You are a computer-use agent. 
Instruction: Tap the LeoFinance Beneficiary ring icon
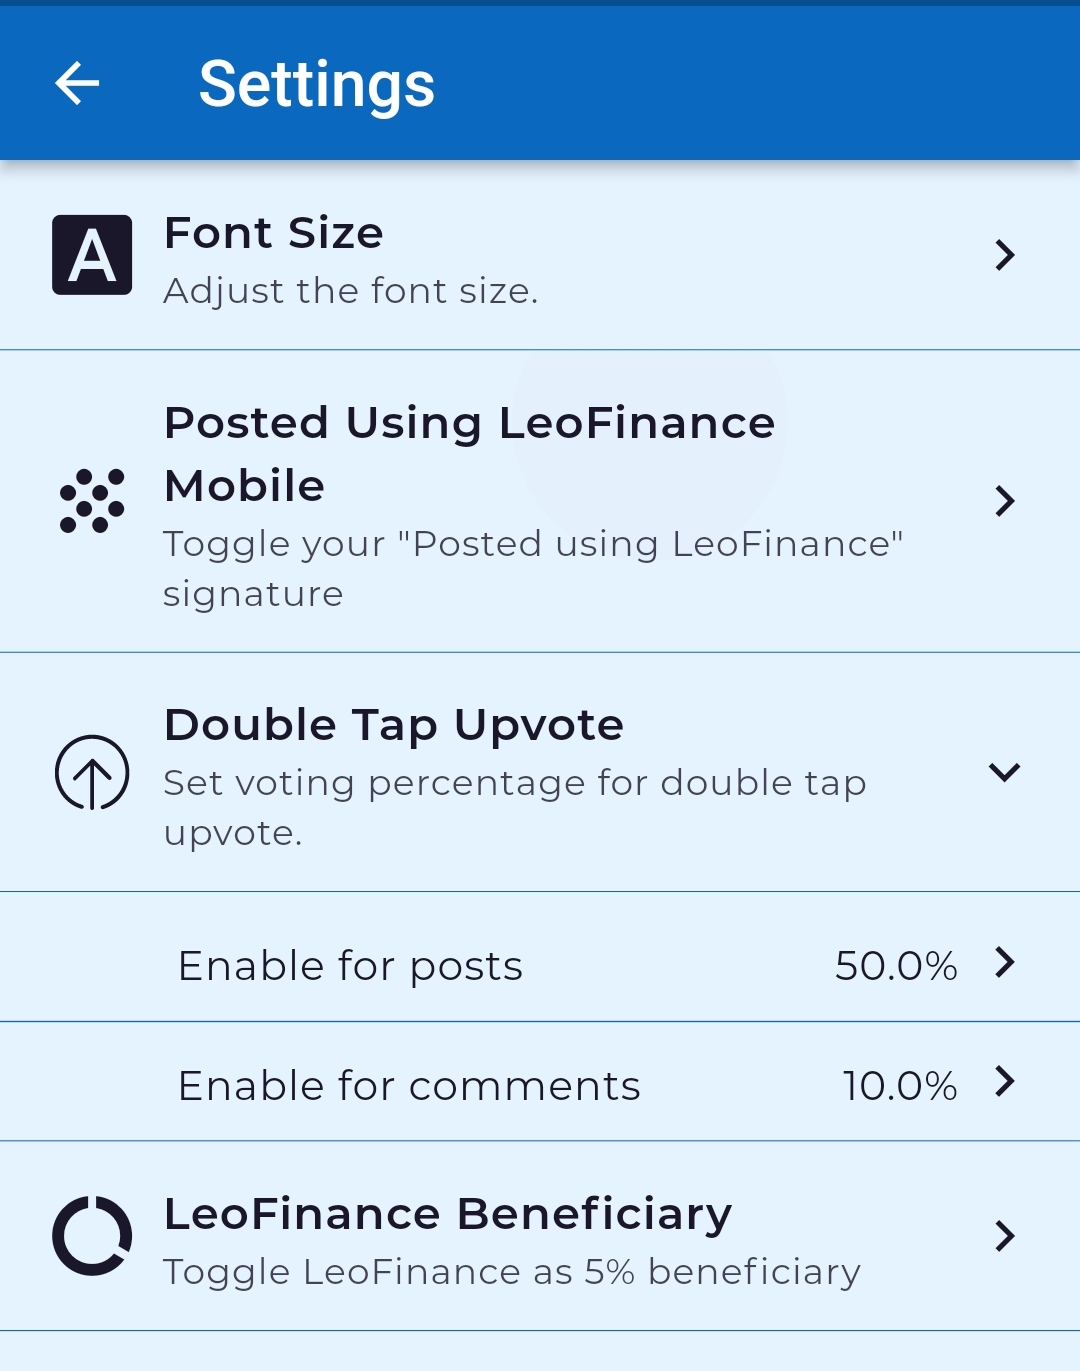tap(92, 1236)
